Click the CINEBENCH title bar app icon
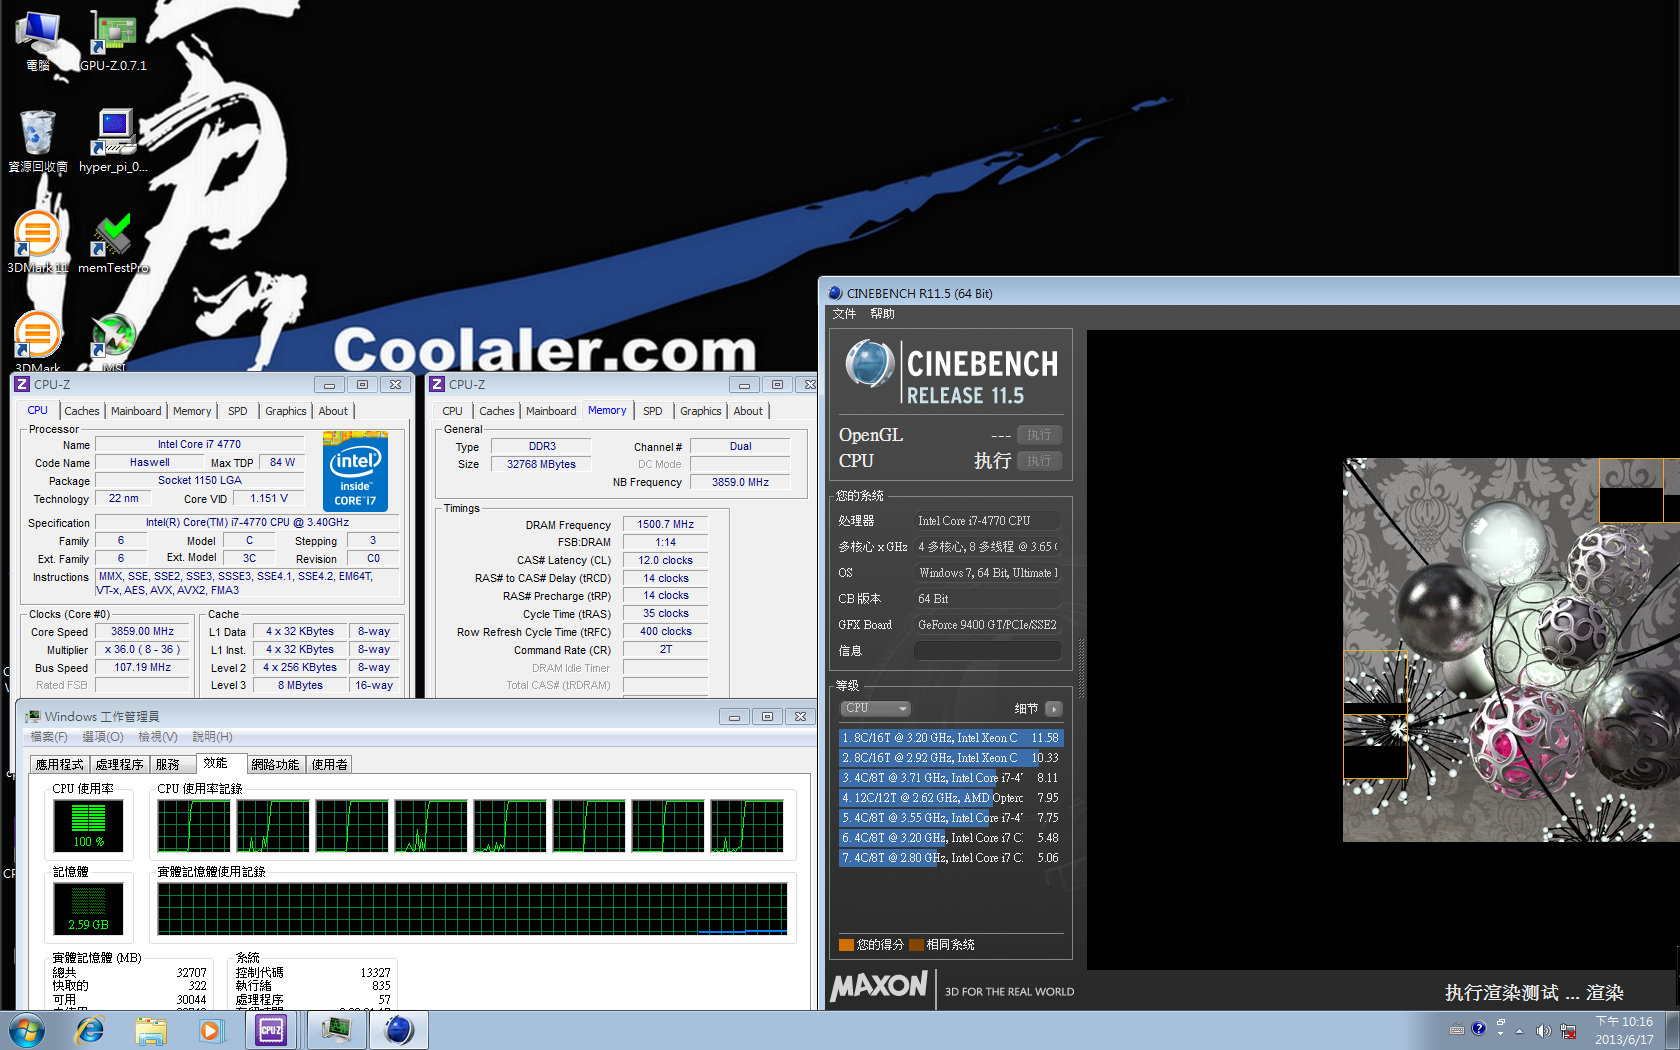Screen dimensions: 1680x1050 [835, 293]
